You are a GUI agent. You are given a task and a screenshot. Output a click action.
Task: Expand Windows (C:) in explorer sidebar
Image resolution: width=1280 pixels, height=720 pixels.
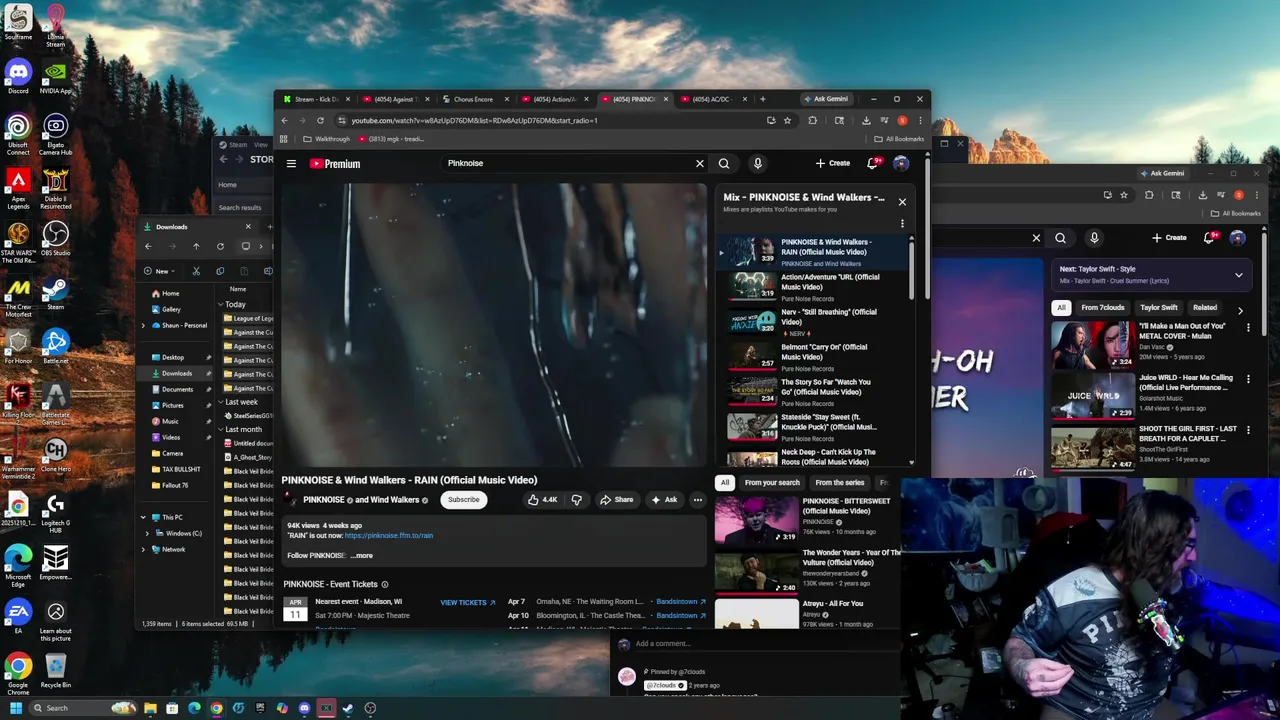[x=146, y=533]
